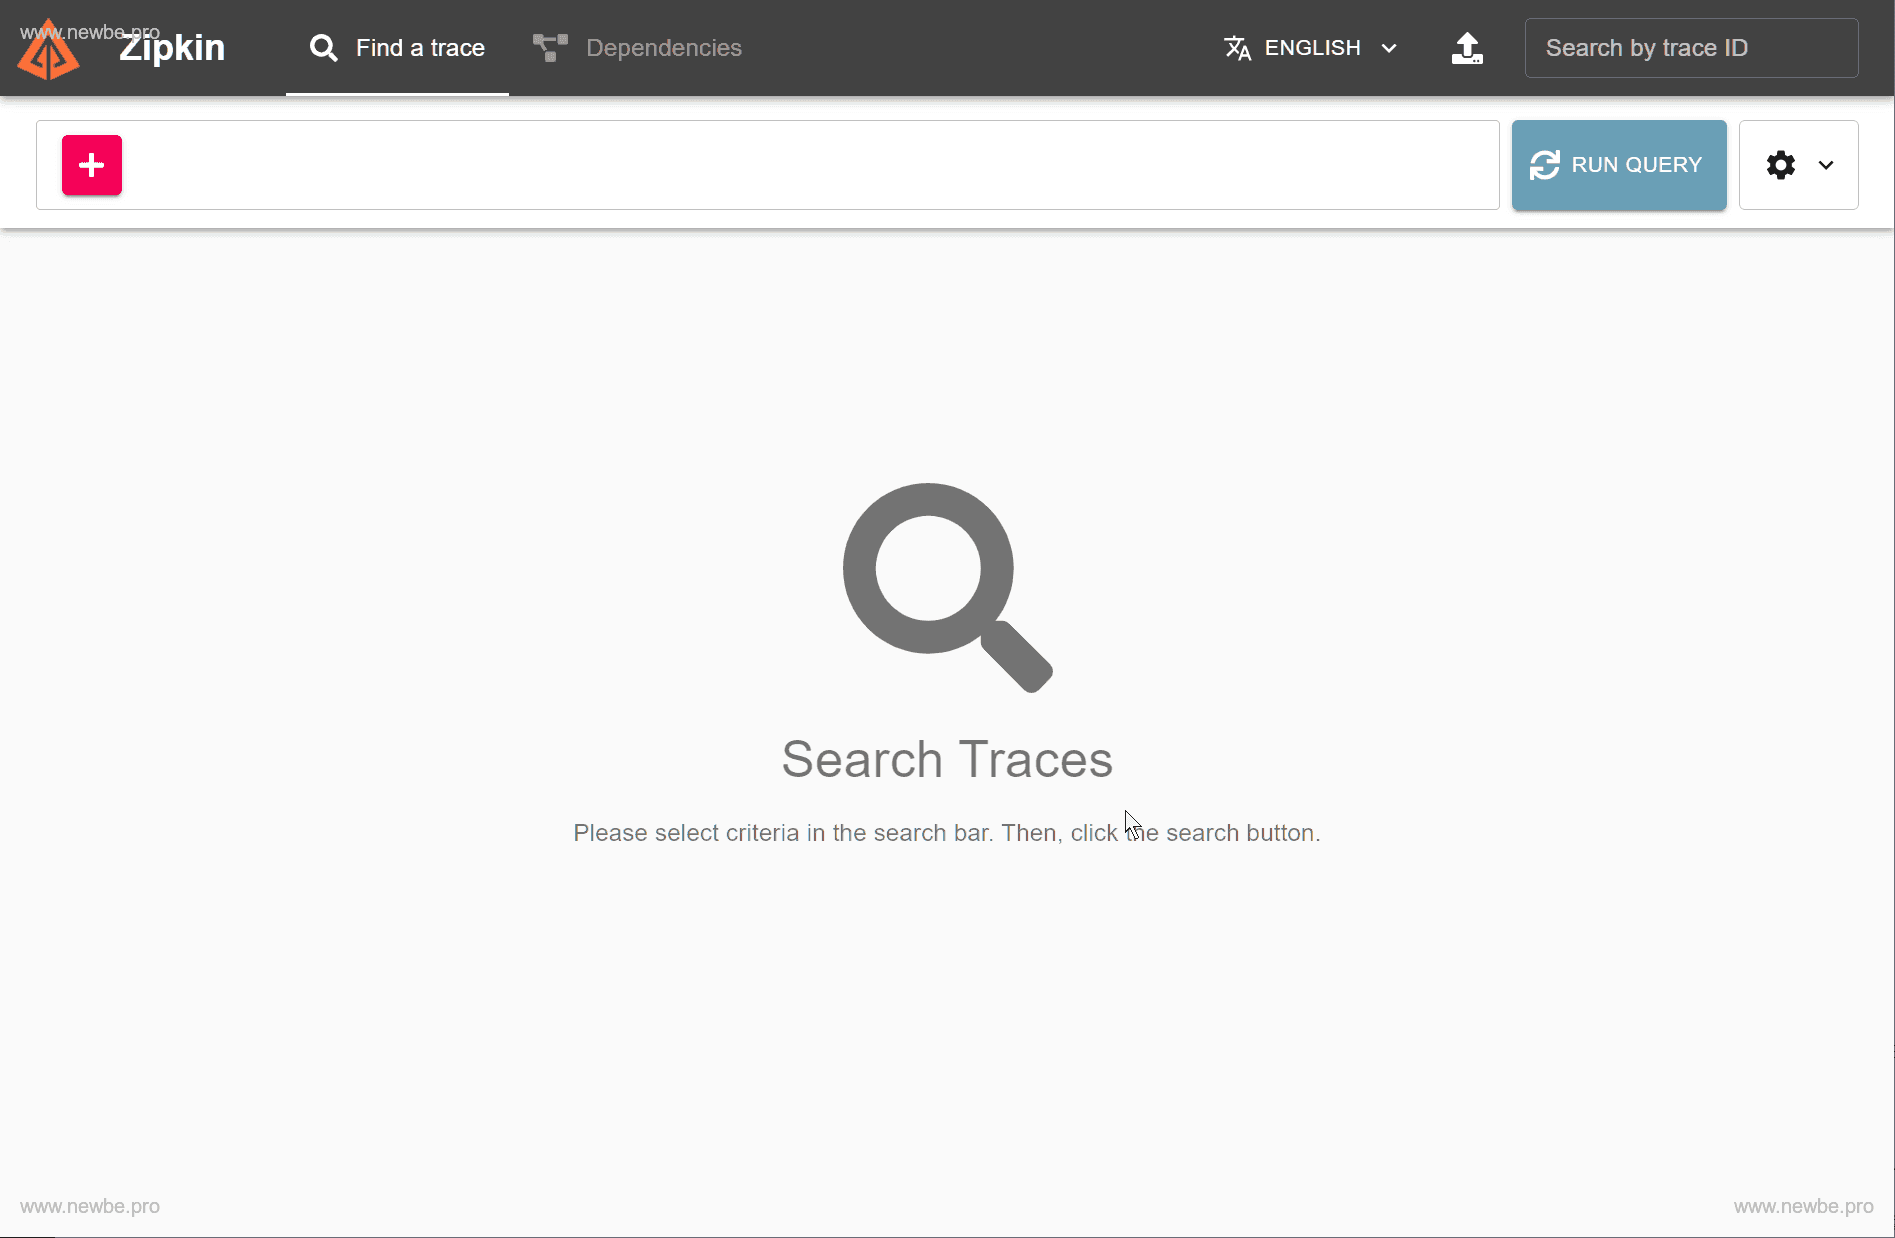Open the chevron next to the settings gear
The width and height of the screenshot is (1895, 1238).
coord(1825,165)
